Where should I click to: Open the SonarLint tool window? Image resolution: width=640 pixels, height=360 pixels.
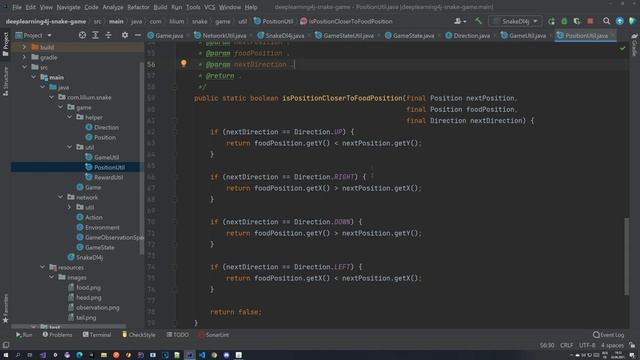coord(213,335)
